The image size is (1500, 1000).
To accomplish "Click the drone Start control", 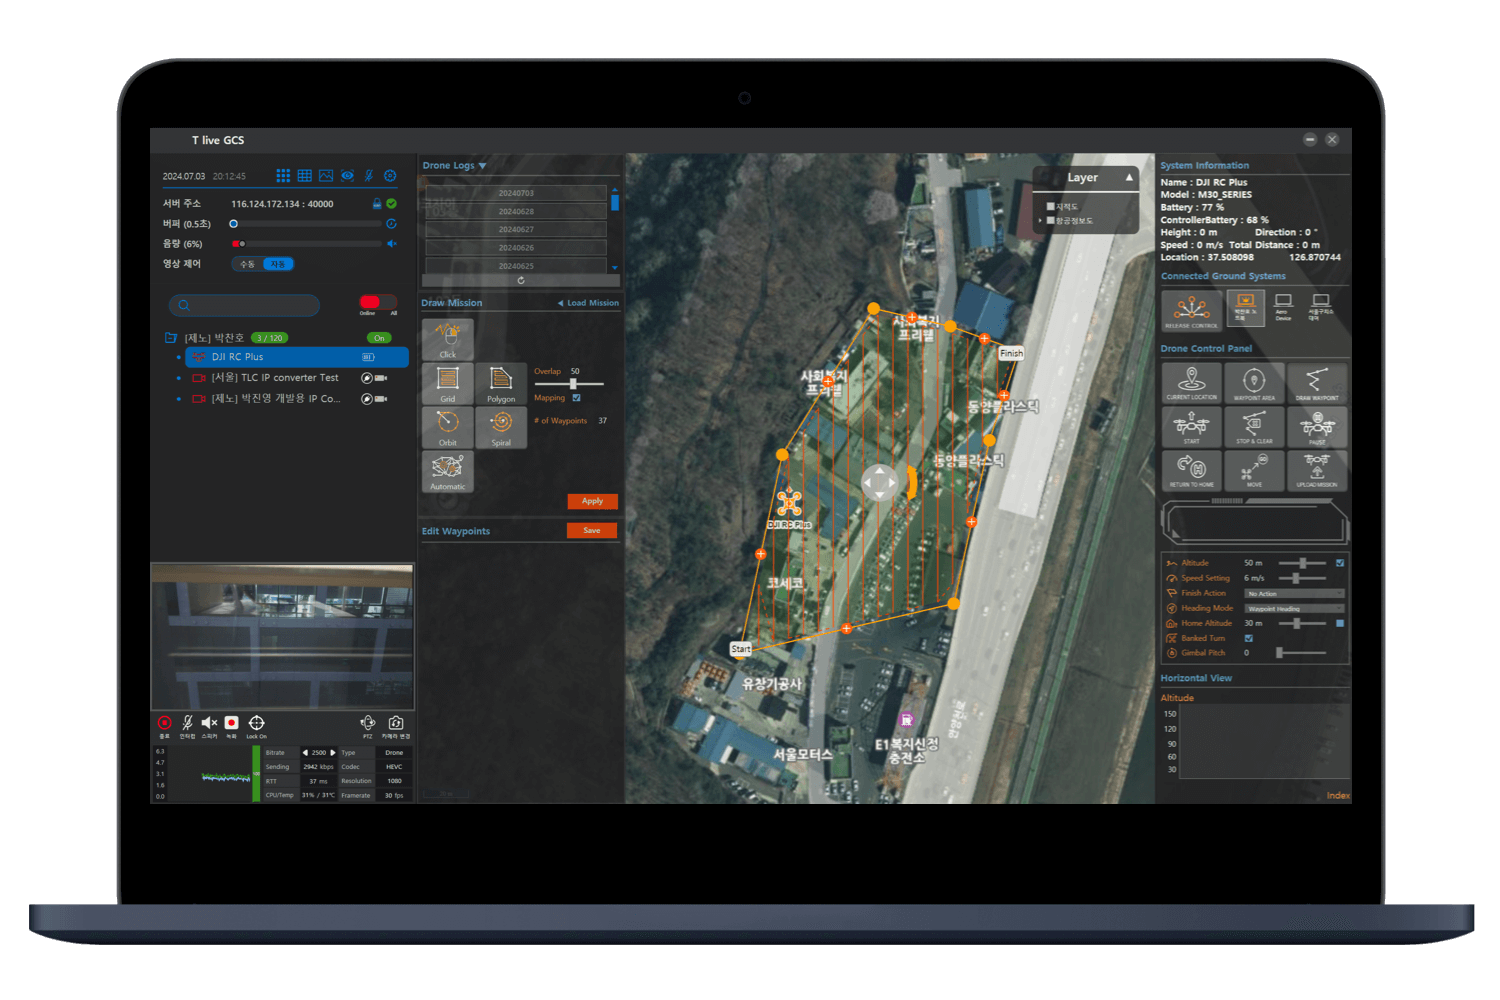I will coord(1192,427).
